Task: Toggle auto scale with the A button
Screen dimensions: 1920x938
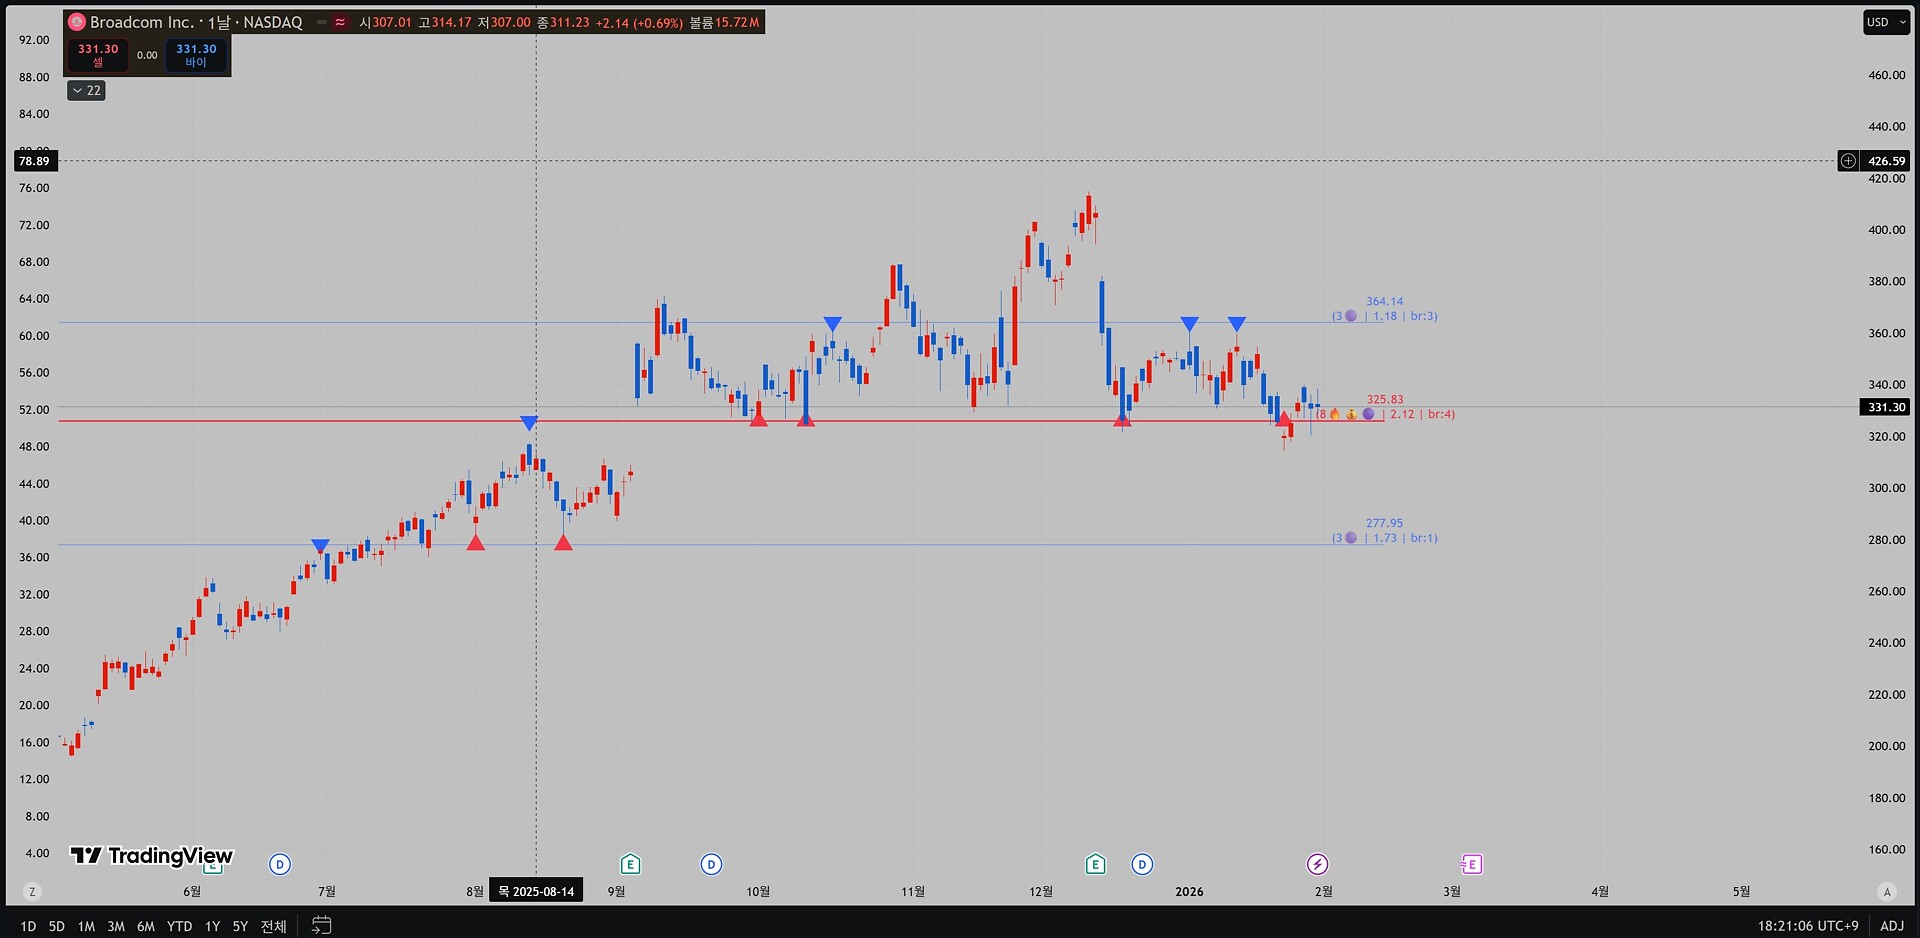Action: pyautogui.click(x=1887, y=892)
